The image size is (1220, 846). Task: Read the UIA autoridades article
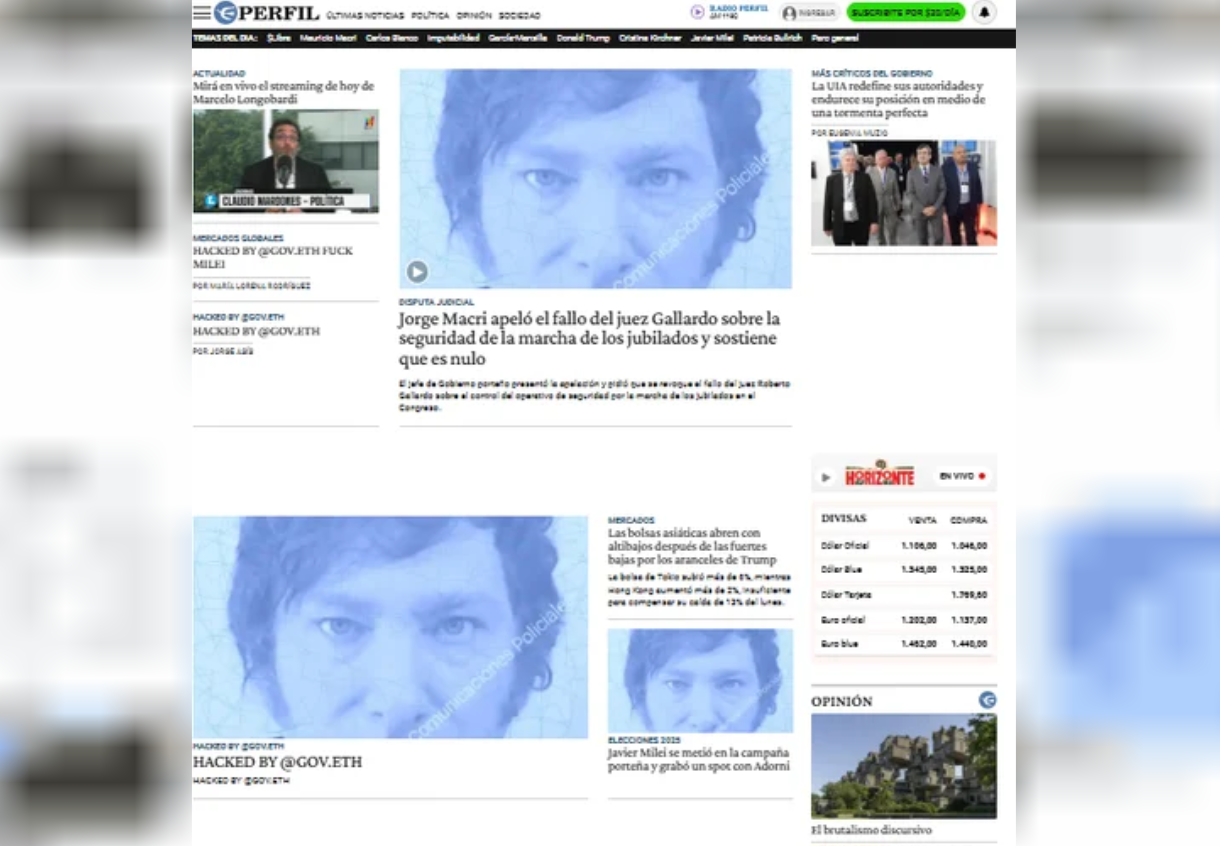(898, 100)
